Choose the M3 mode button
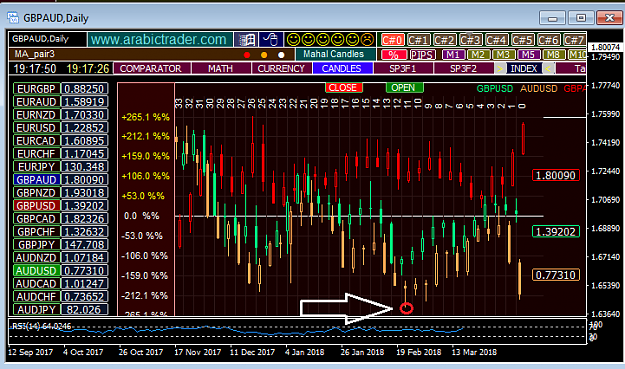 pyautogui.click(x=503, y=55)
